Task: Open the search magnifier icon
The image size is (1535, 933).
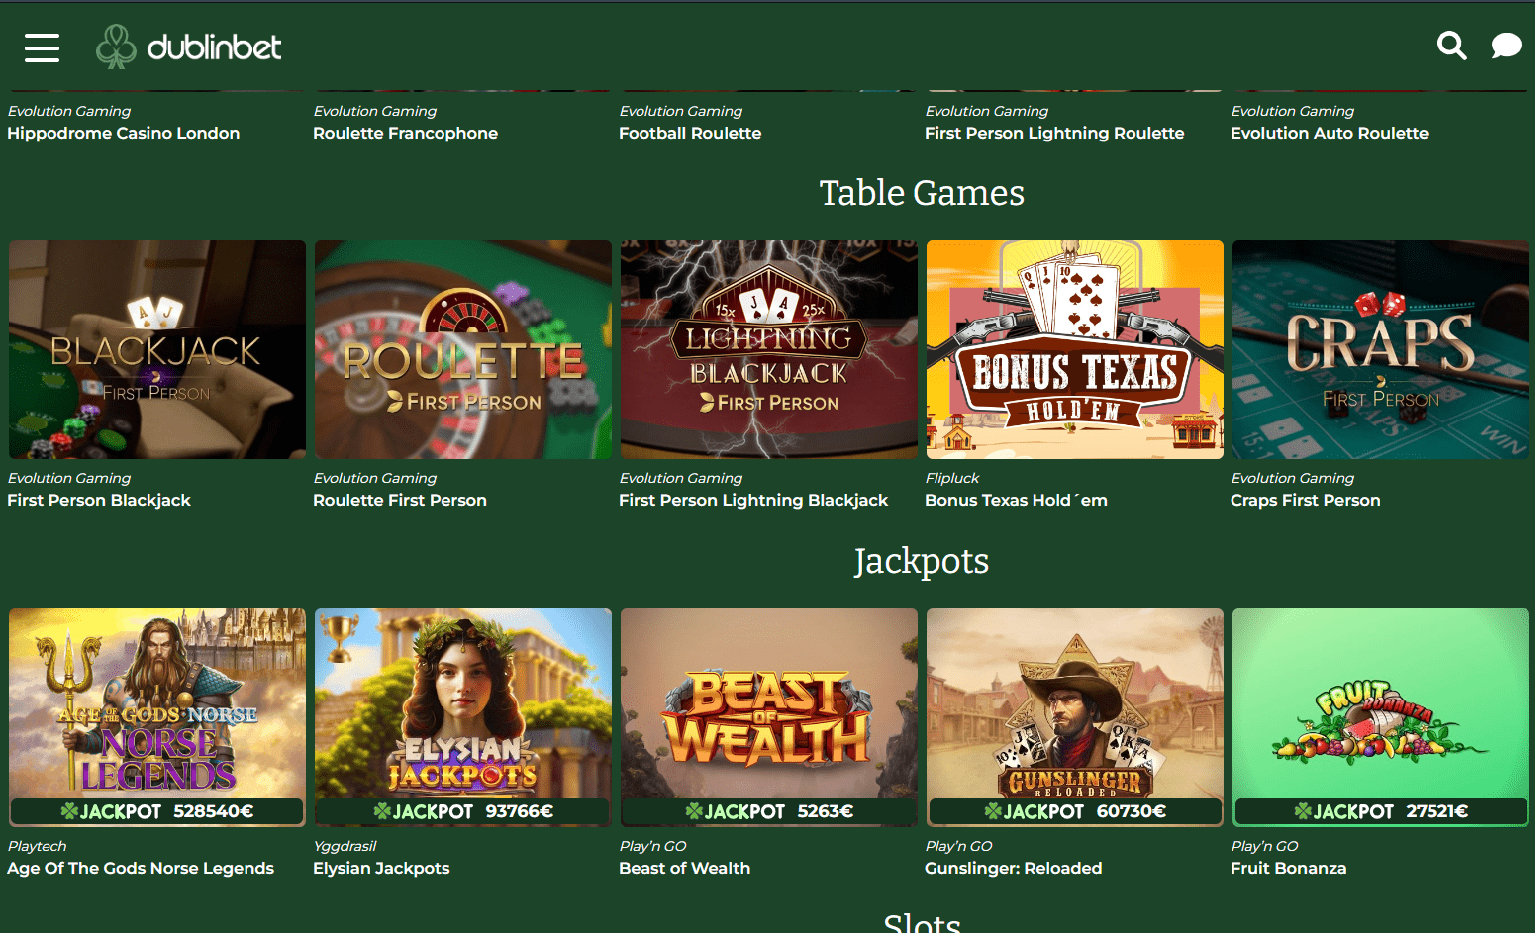Action: 1451,46
